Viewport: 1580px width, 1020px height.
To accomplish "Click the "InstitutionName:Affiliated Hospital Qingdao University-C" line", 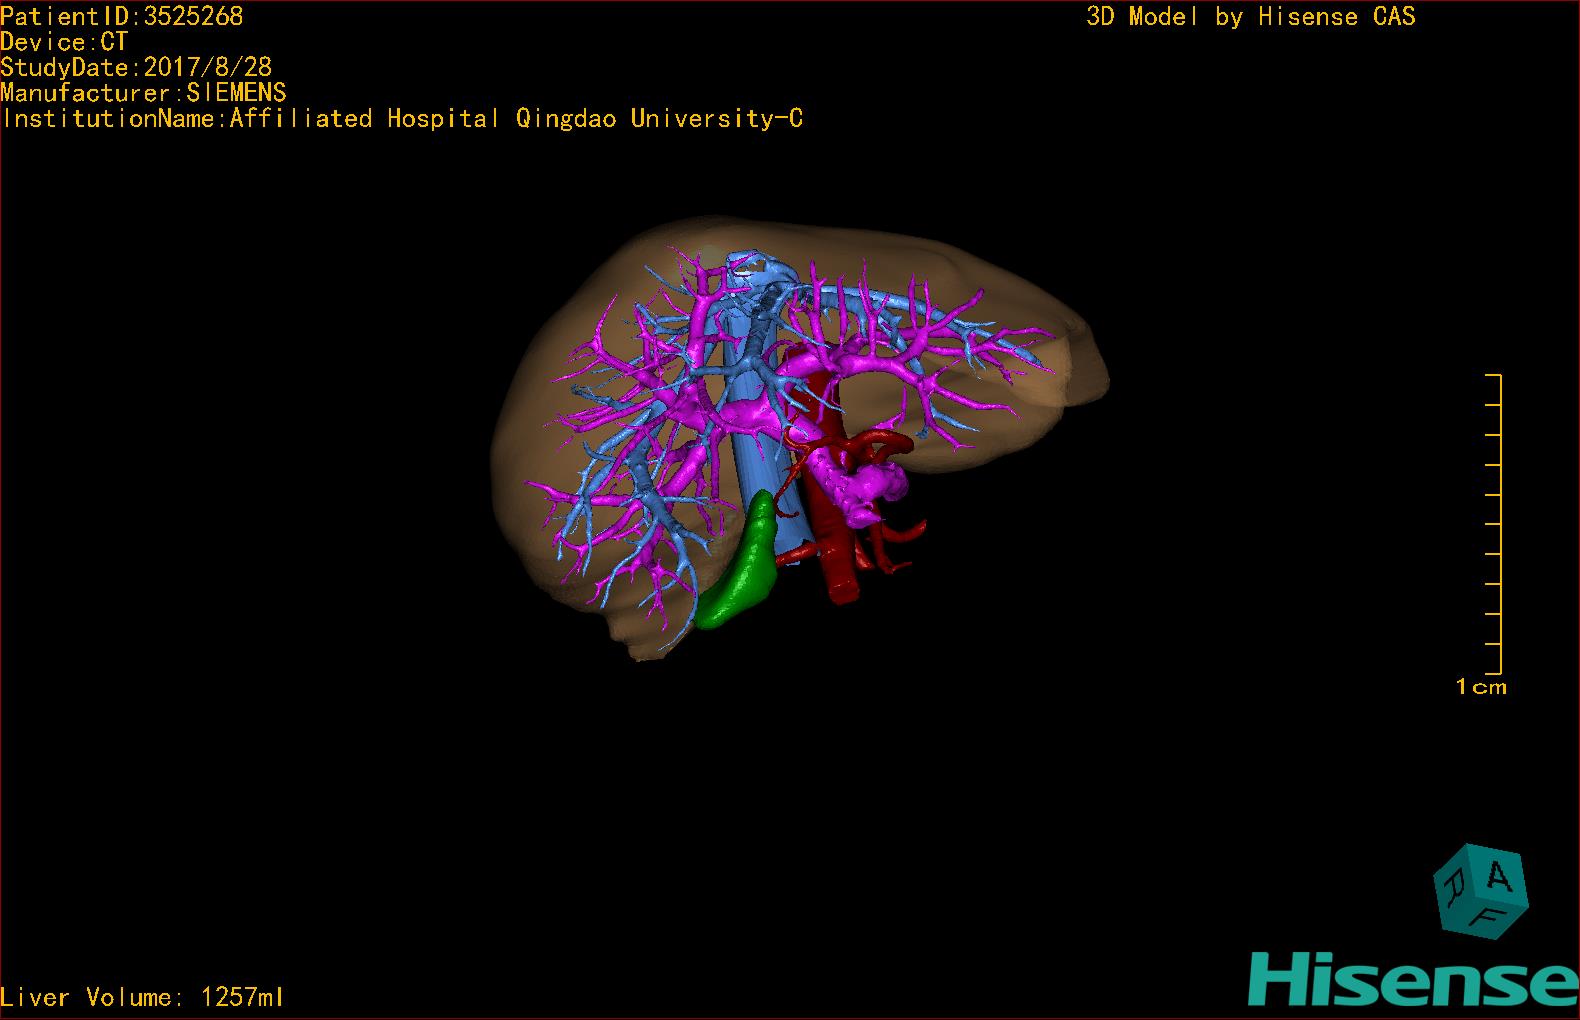I will 402,119.
